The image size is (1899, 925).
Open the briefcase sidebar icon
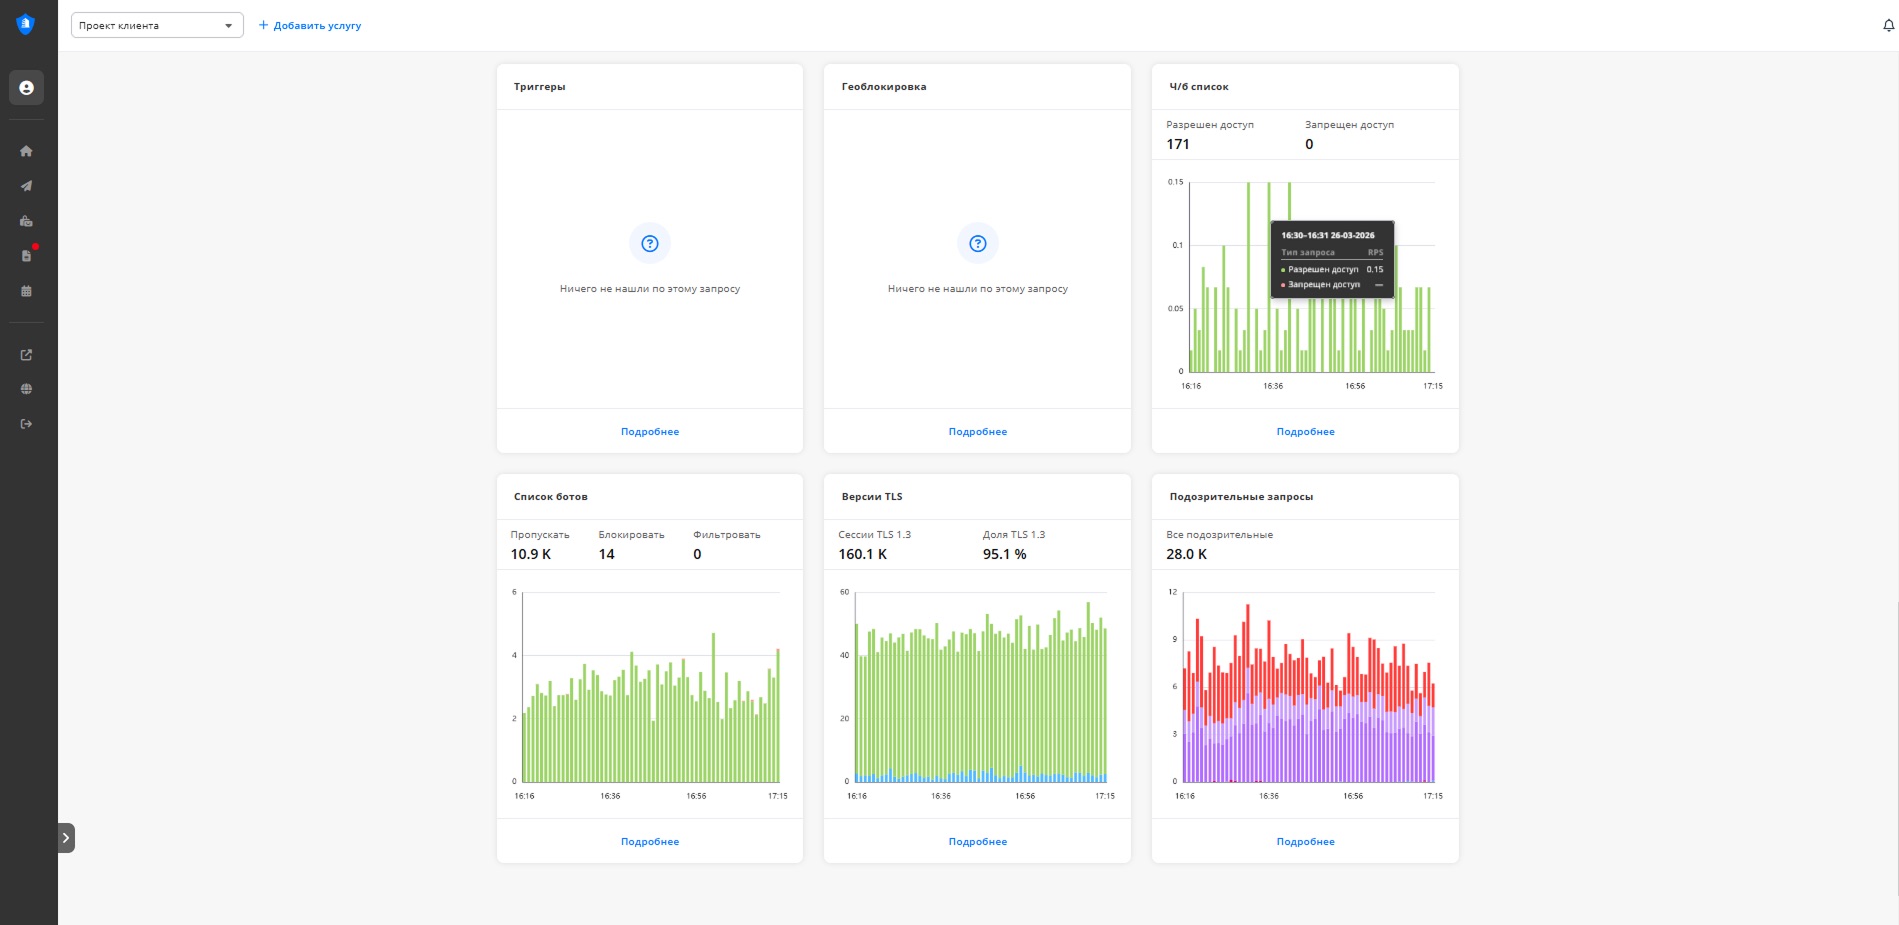27,221
